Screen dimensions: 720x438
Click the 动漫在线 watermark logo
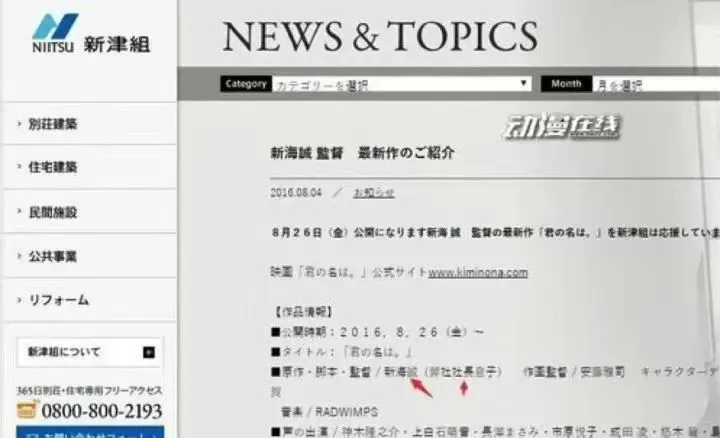[x=561, y=127]
